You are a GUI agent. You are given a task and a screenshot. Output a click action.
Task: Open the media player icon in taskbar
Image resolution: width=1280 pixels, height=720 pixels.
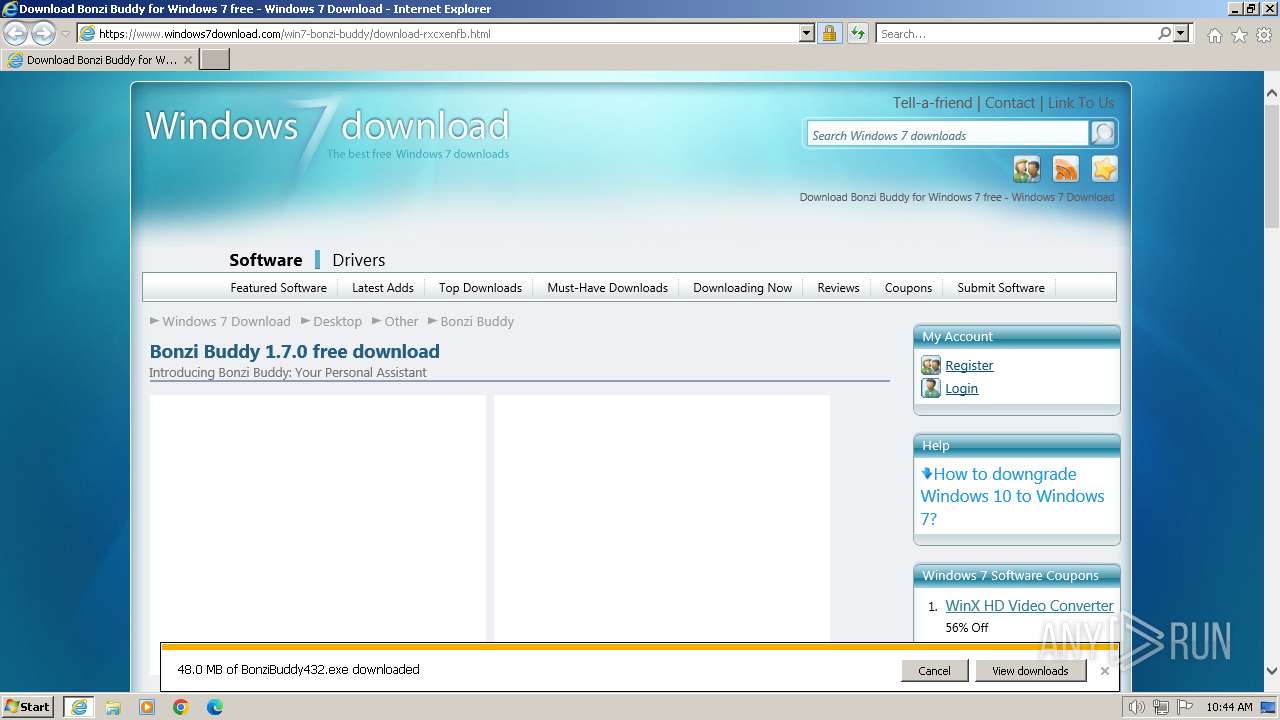pos(147,707)
